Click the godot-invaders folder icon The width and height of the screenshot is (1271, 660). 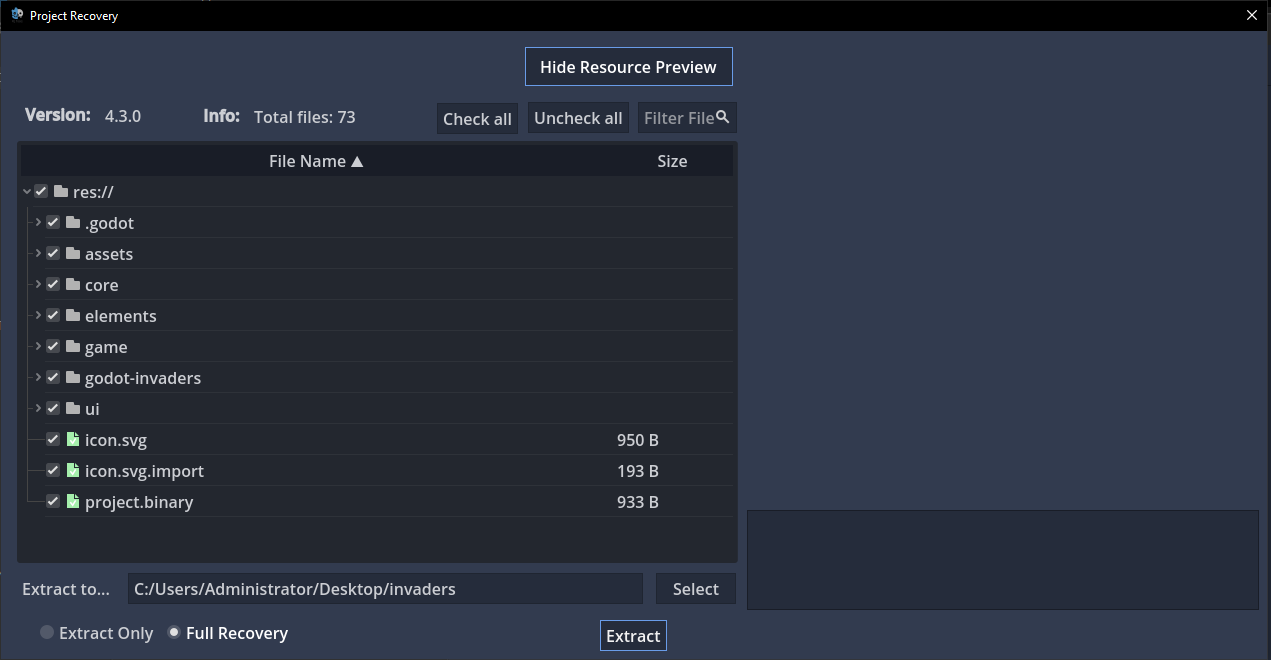click(72, 378)
